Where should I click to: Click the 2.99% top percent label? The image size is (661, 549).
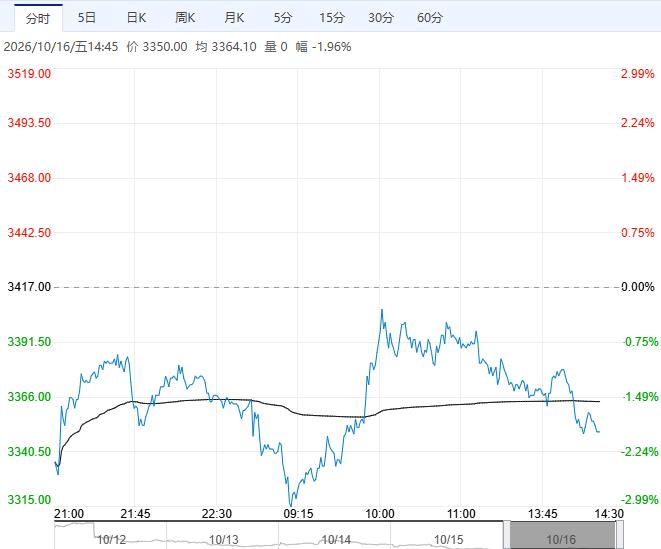pos(638,74)
